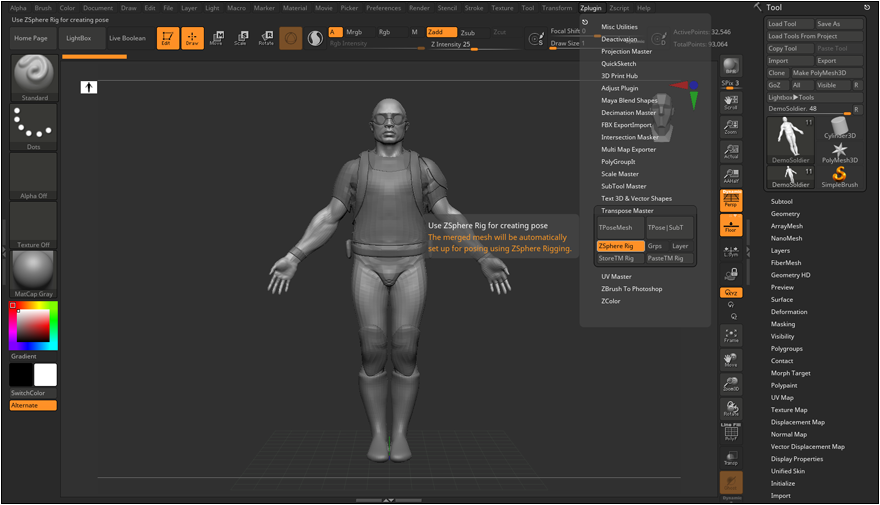The image size is (880, 505).
Task: Open the Preferences menu
Action: tap(383, 8)
